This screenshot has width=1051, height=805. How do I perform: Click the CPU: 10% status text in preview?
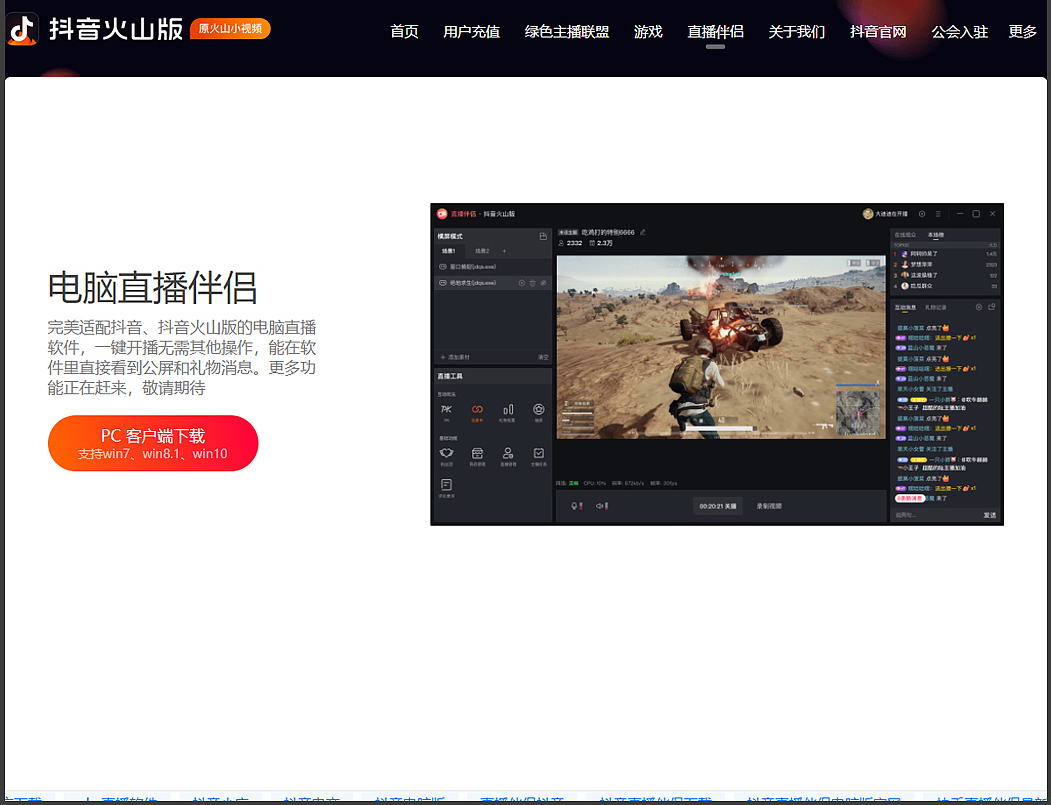click(x=595, y=483)
